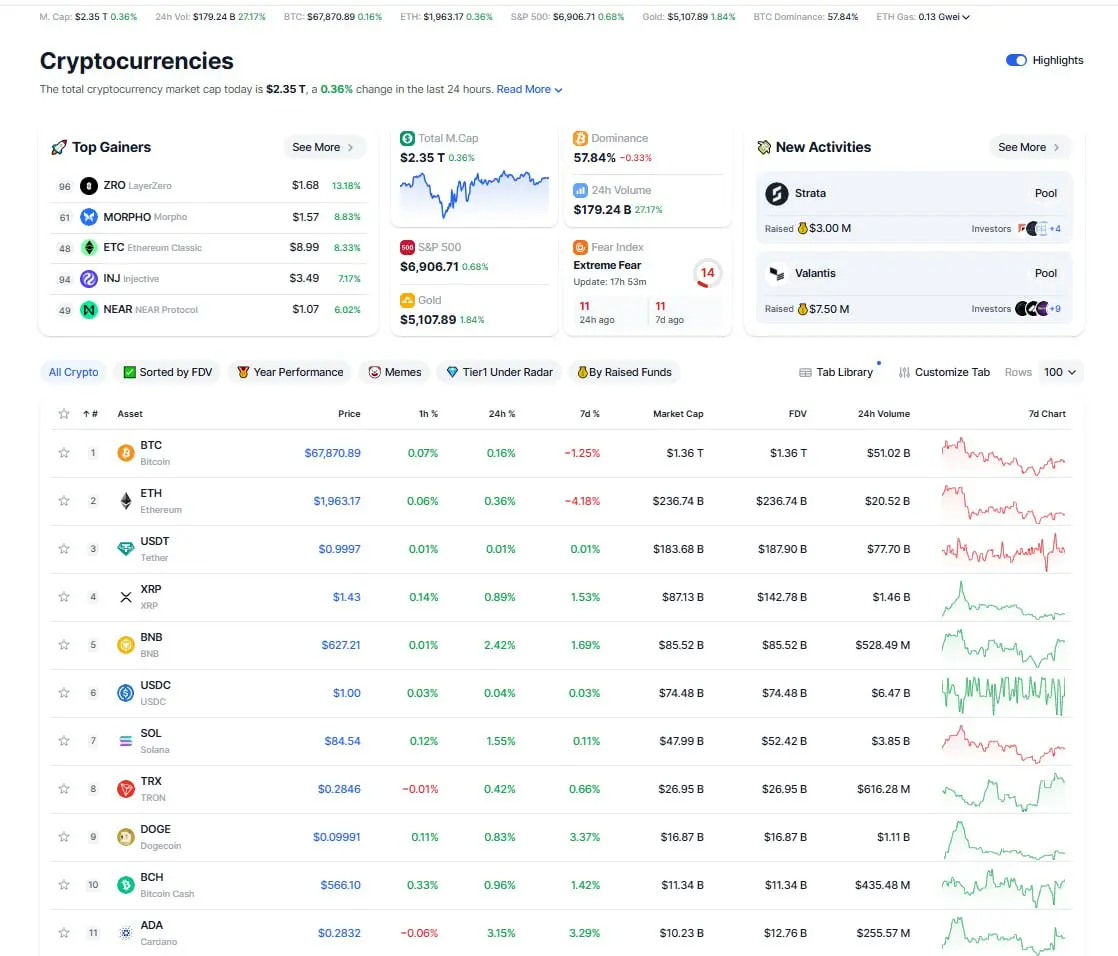This screenshot has height=956, width=1118.
Task: Star XRP as favorite
Action: [x=64, y=597]
